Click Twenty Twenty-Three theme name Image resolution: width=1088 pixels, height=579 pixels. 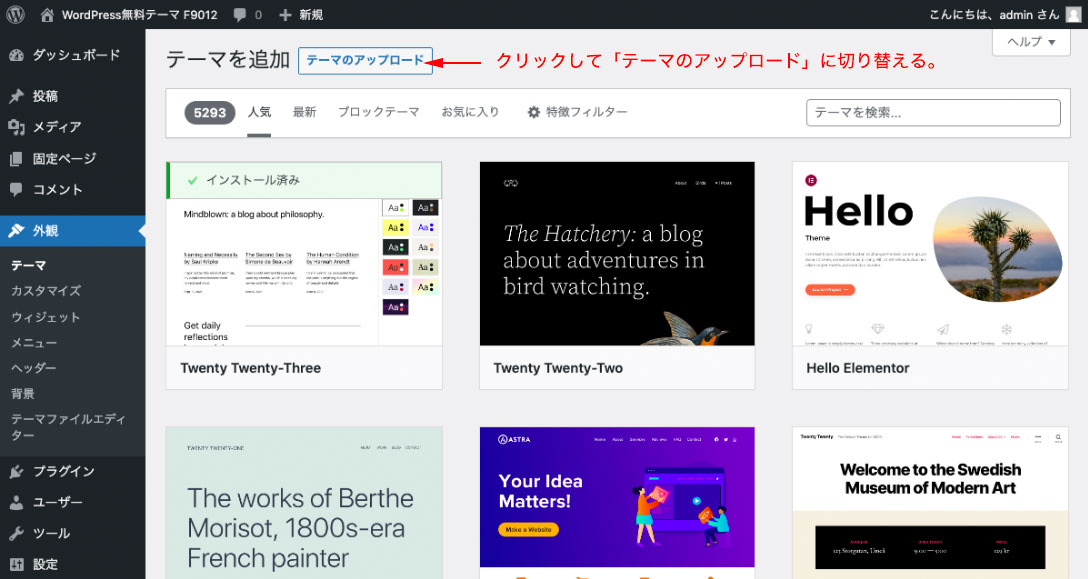(250, 369)
